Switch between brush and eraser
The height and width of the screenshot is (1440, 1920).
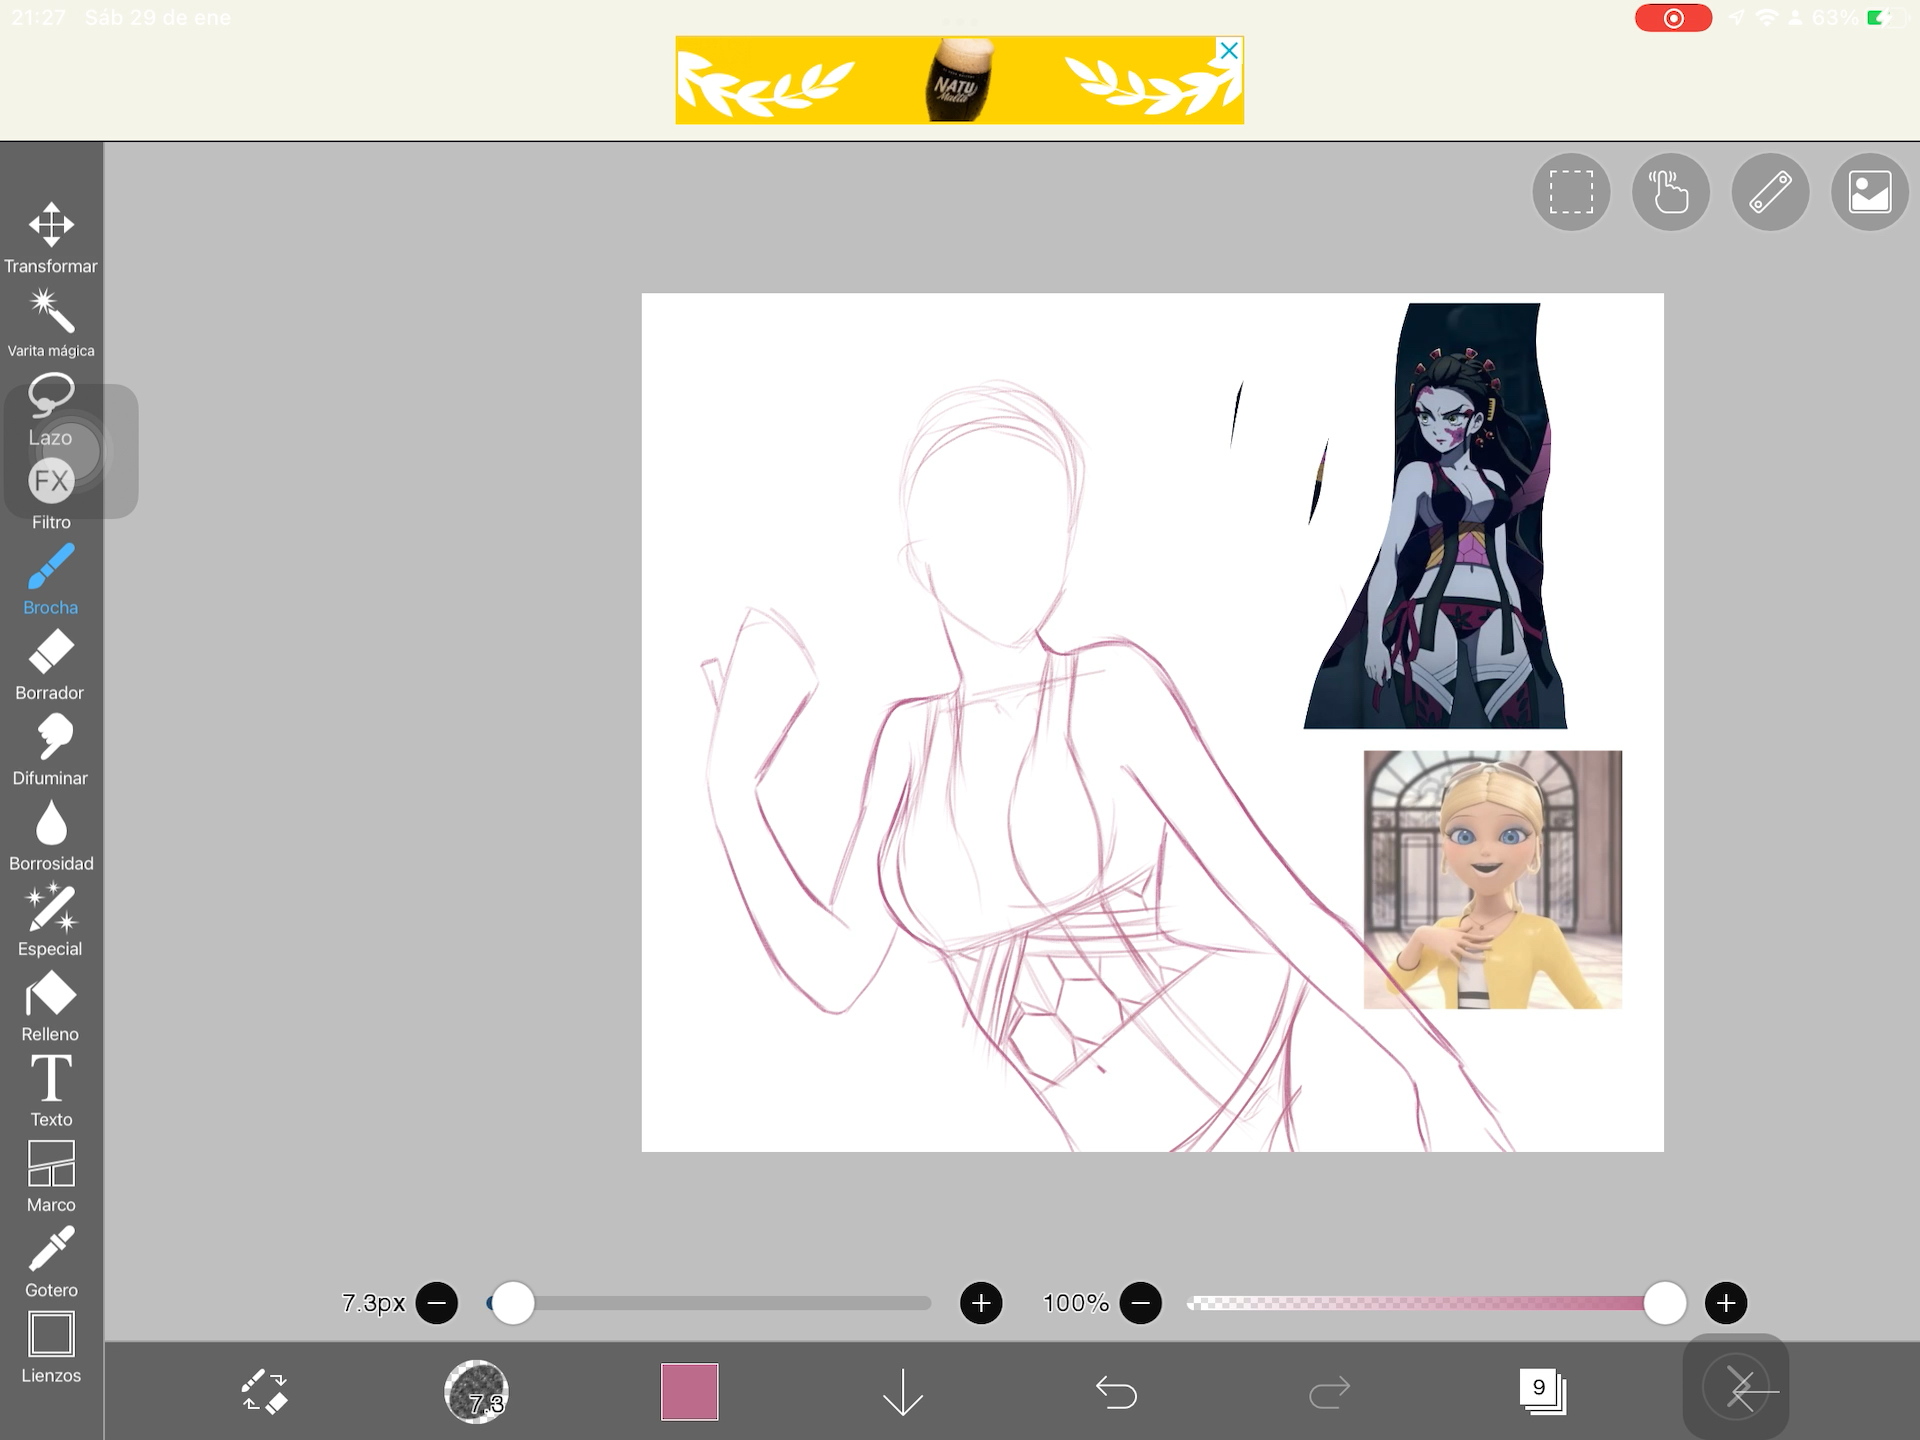coord(264,1391)
